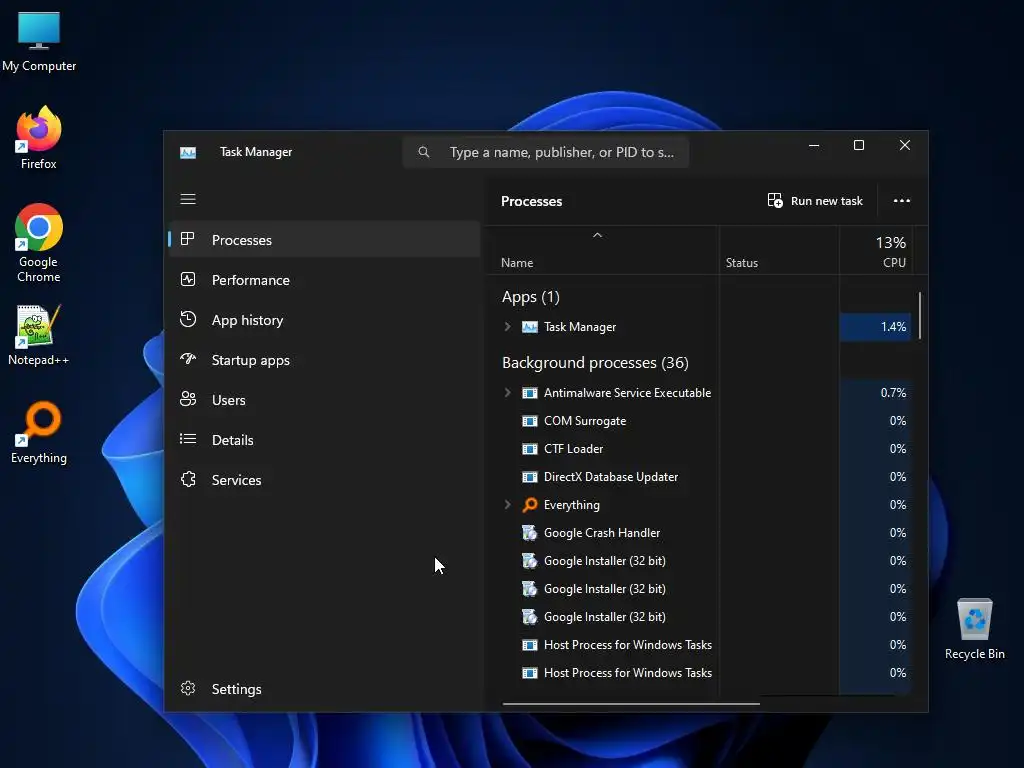Image resolution: width=1024 pixels, height=768 pixels.
Task: Click the Processes sidebar icon
Action: click(187, 239)
